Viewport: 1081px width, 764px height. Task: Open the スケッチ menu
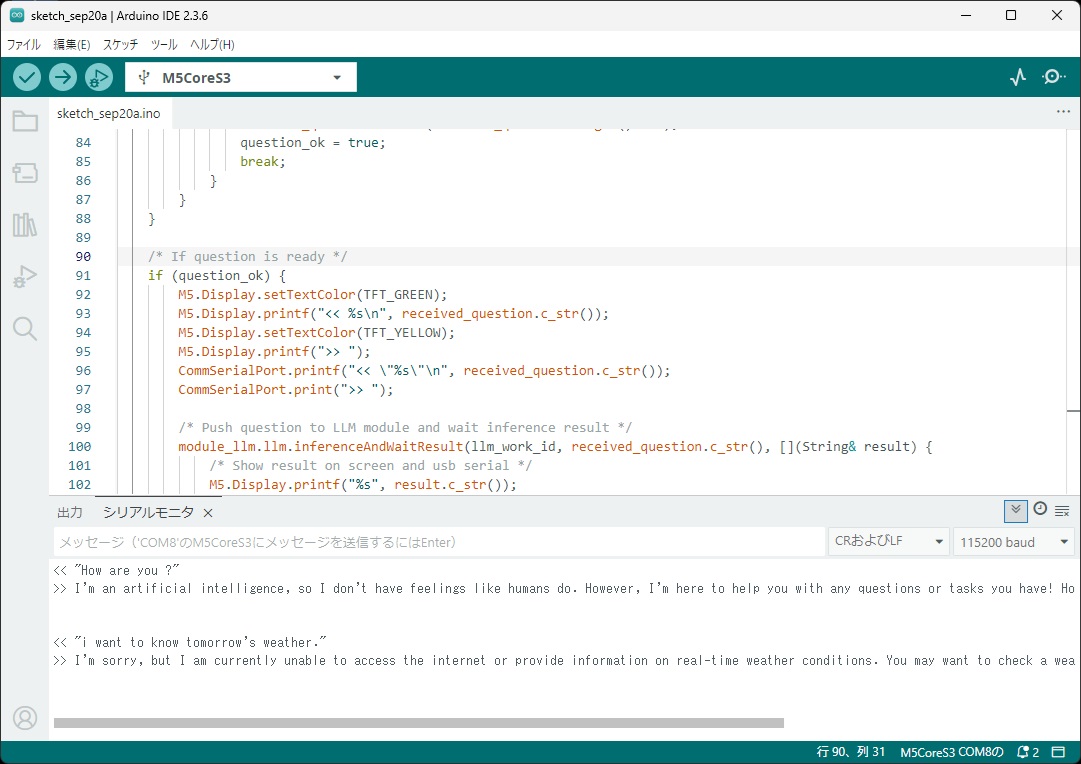120,45
